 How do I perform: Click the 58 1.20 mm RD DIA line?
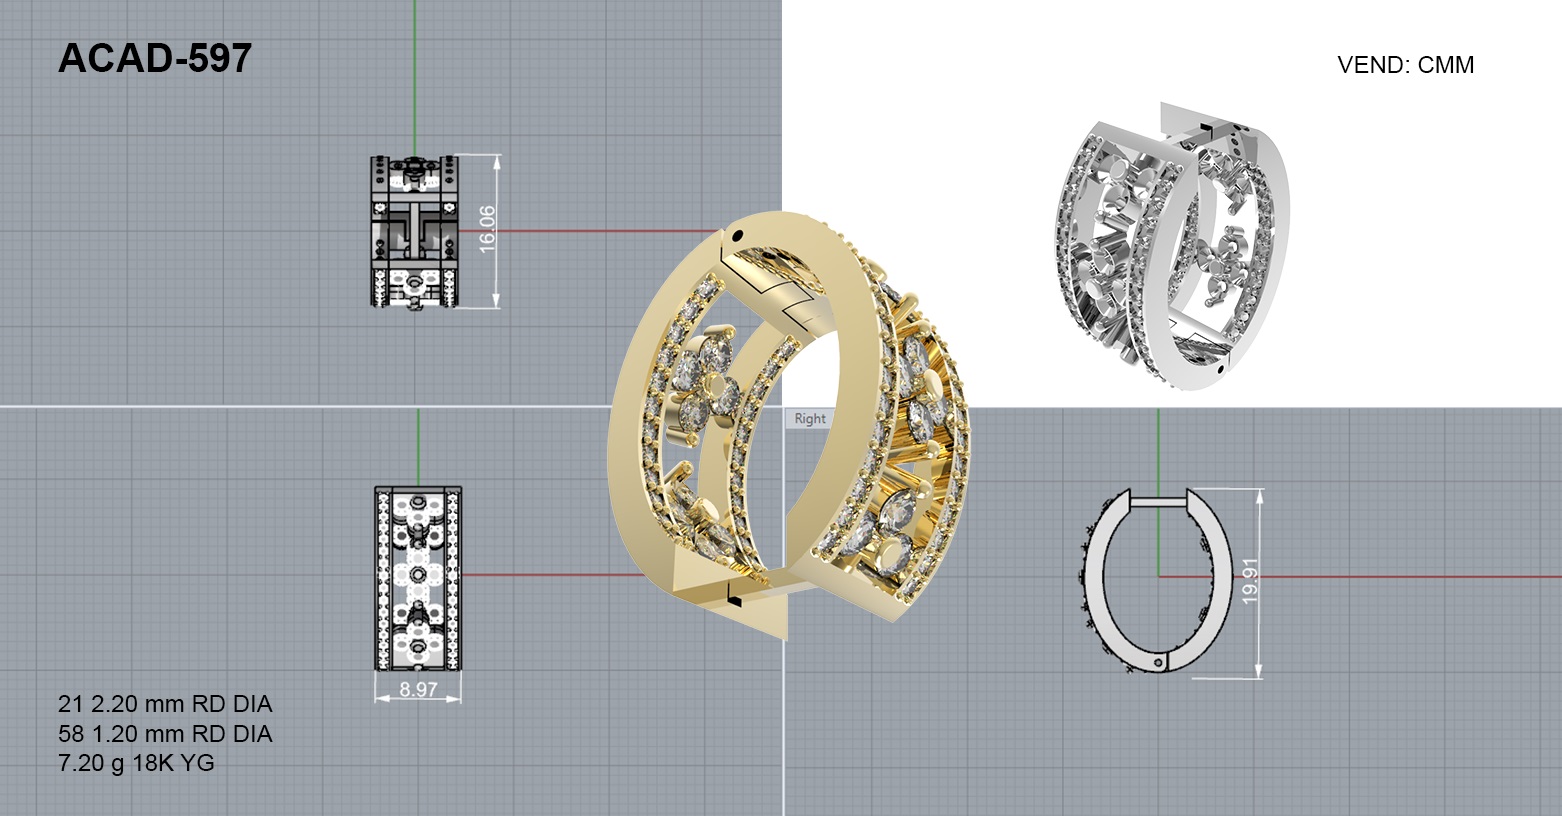[165, 734]
